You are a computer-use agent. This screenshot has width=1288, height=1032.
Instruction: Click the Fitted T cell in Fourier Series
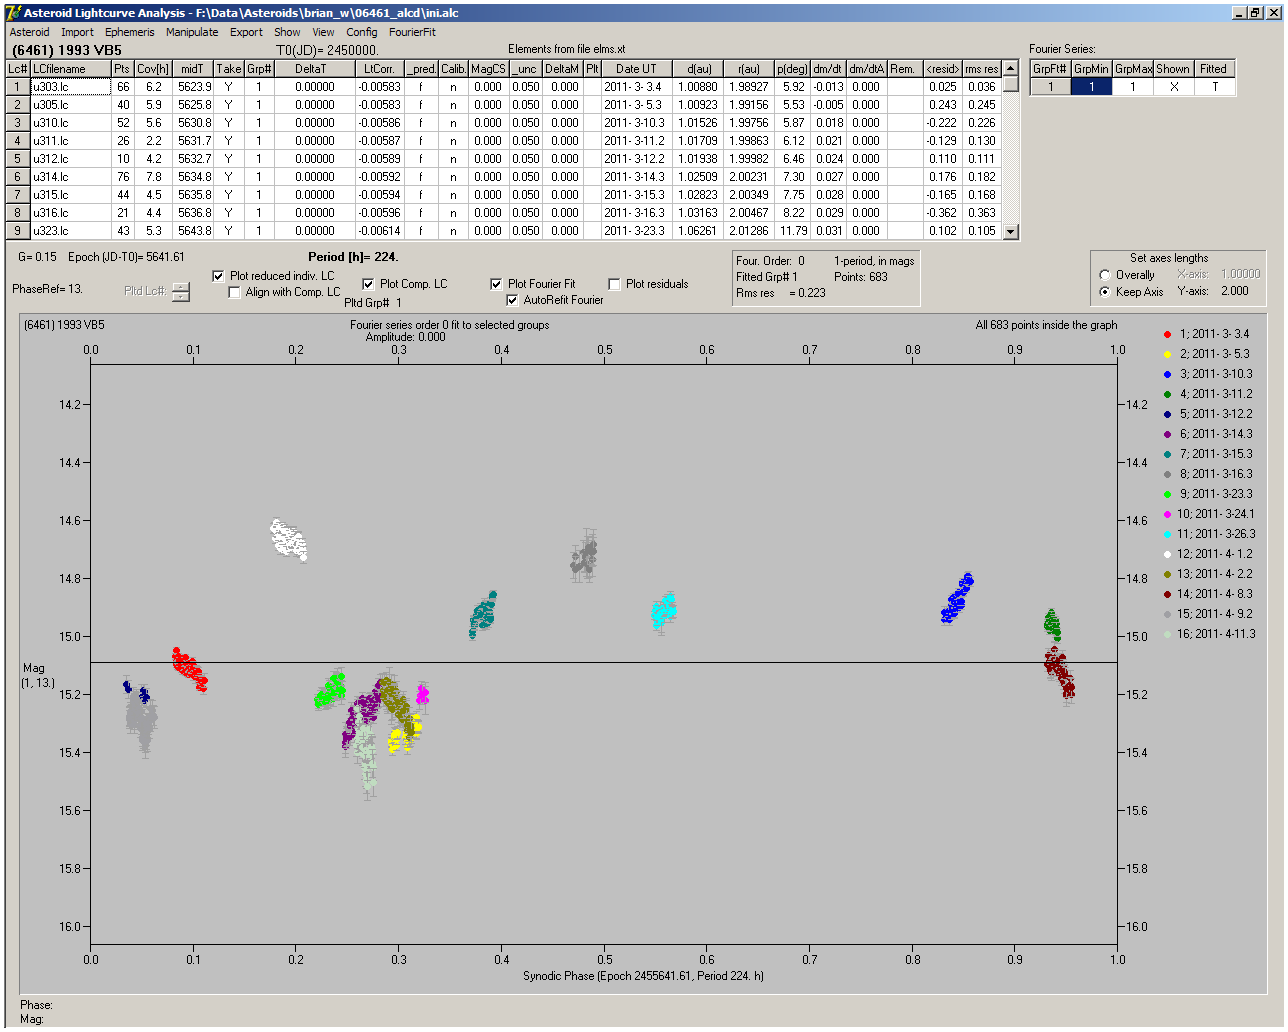(1215, 87)
